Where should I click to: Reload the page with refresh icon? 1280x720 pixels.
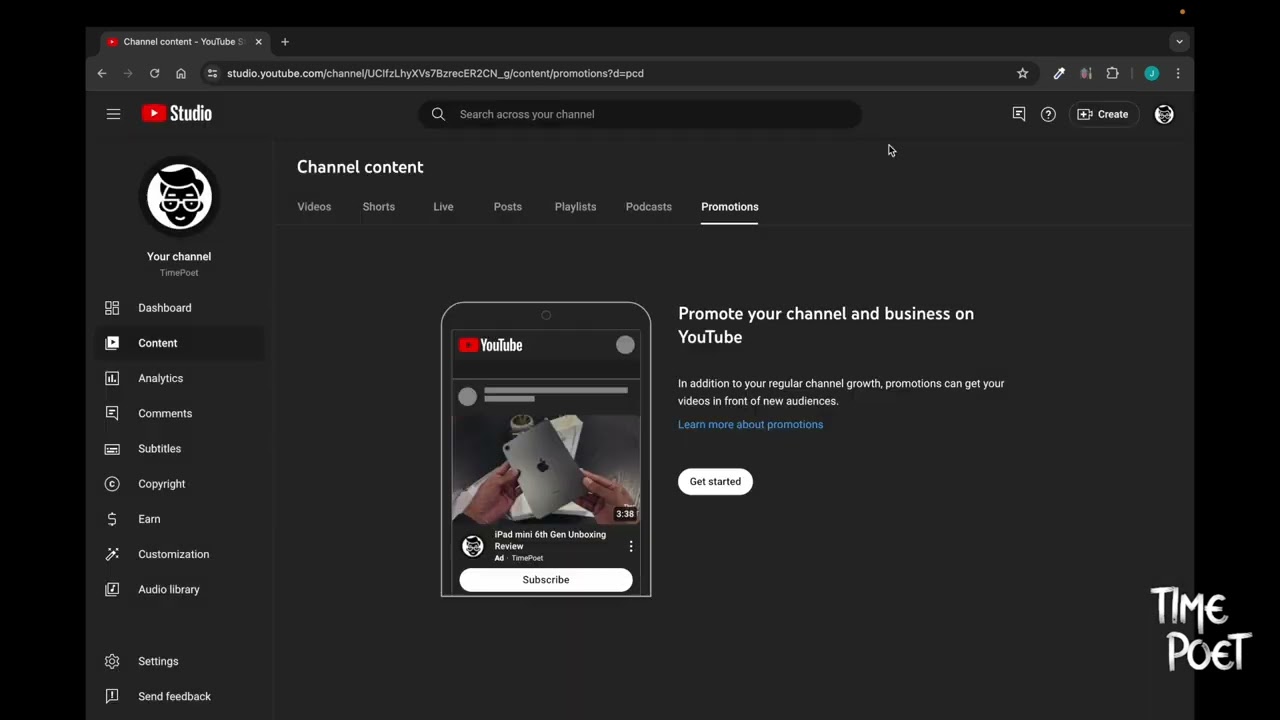coord(154,73)
